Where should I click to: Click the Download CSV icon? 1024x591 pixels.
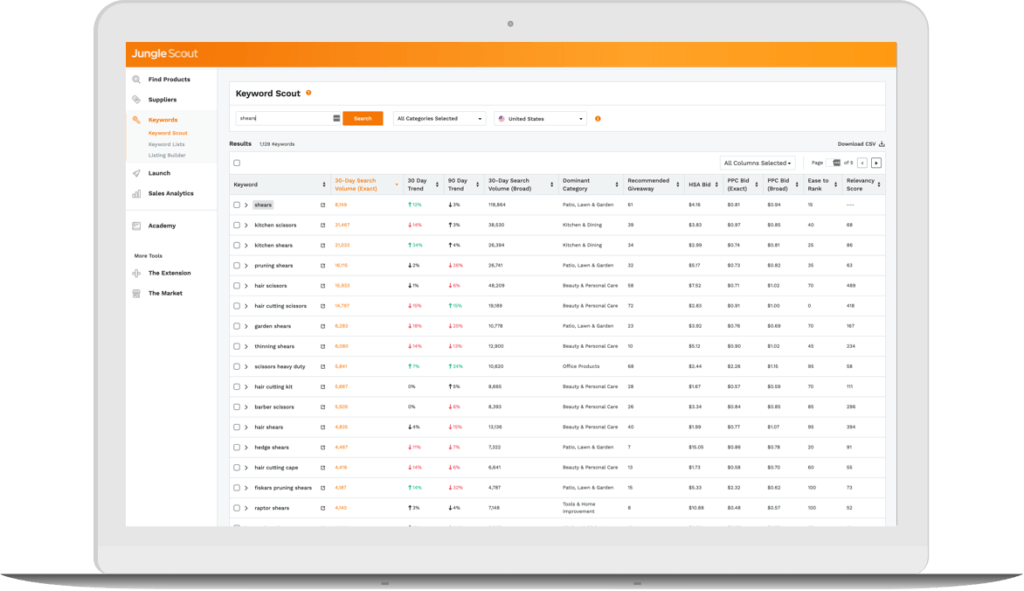point(882,144)
